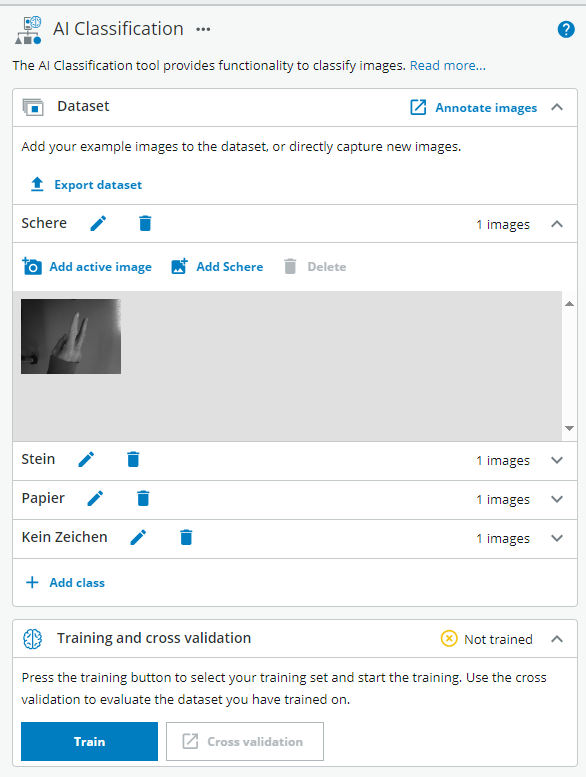Expand the Stein class images
This screenshot has width=586, height=777.
point(557,460)
